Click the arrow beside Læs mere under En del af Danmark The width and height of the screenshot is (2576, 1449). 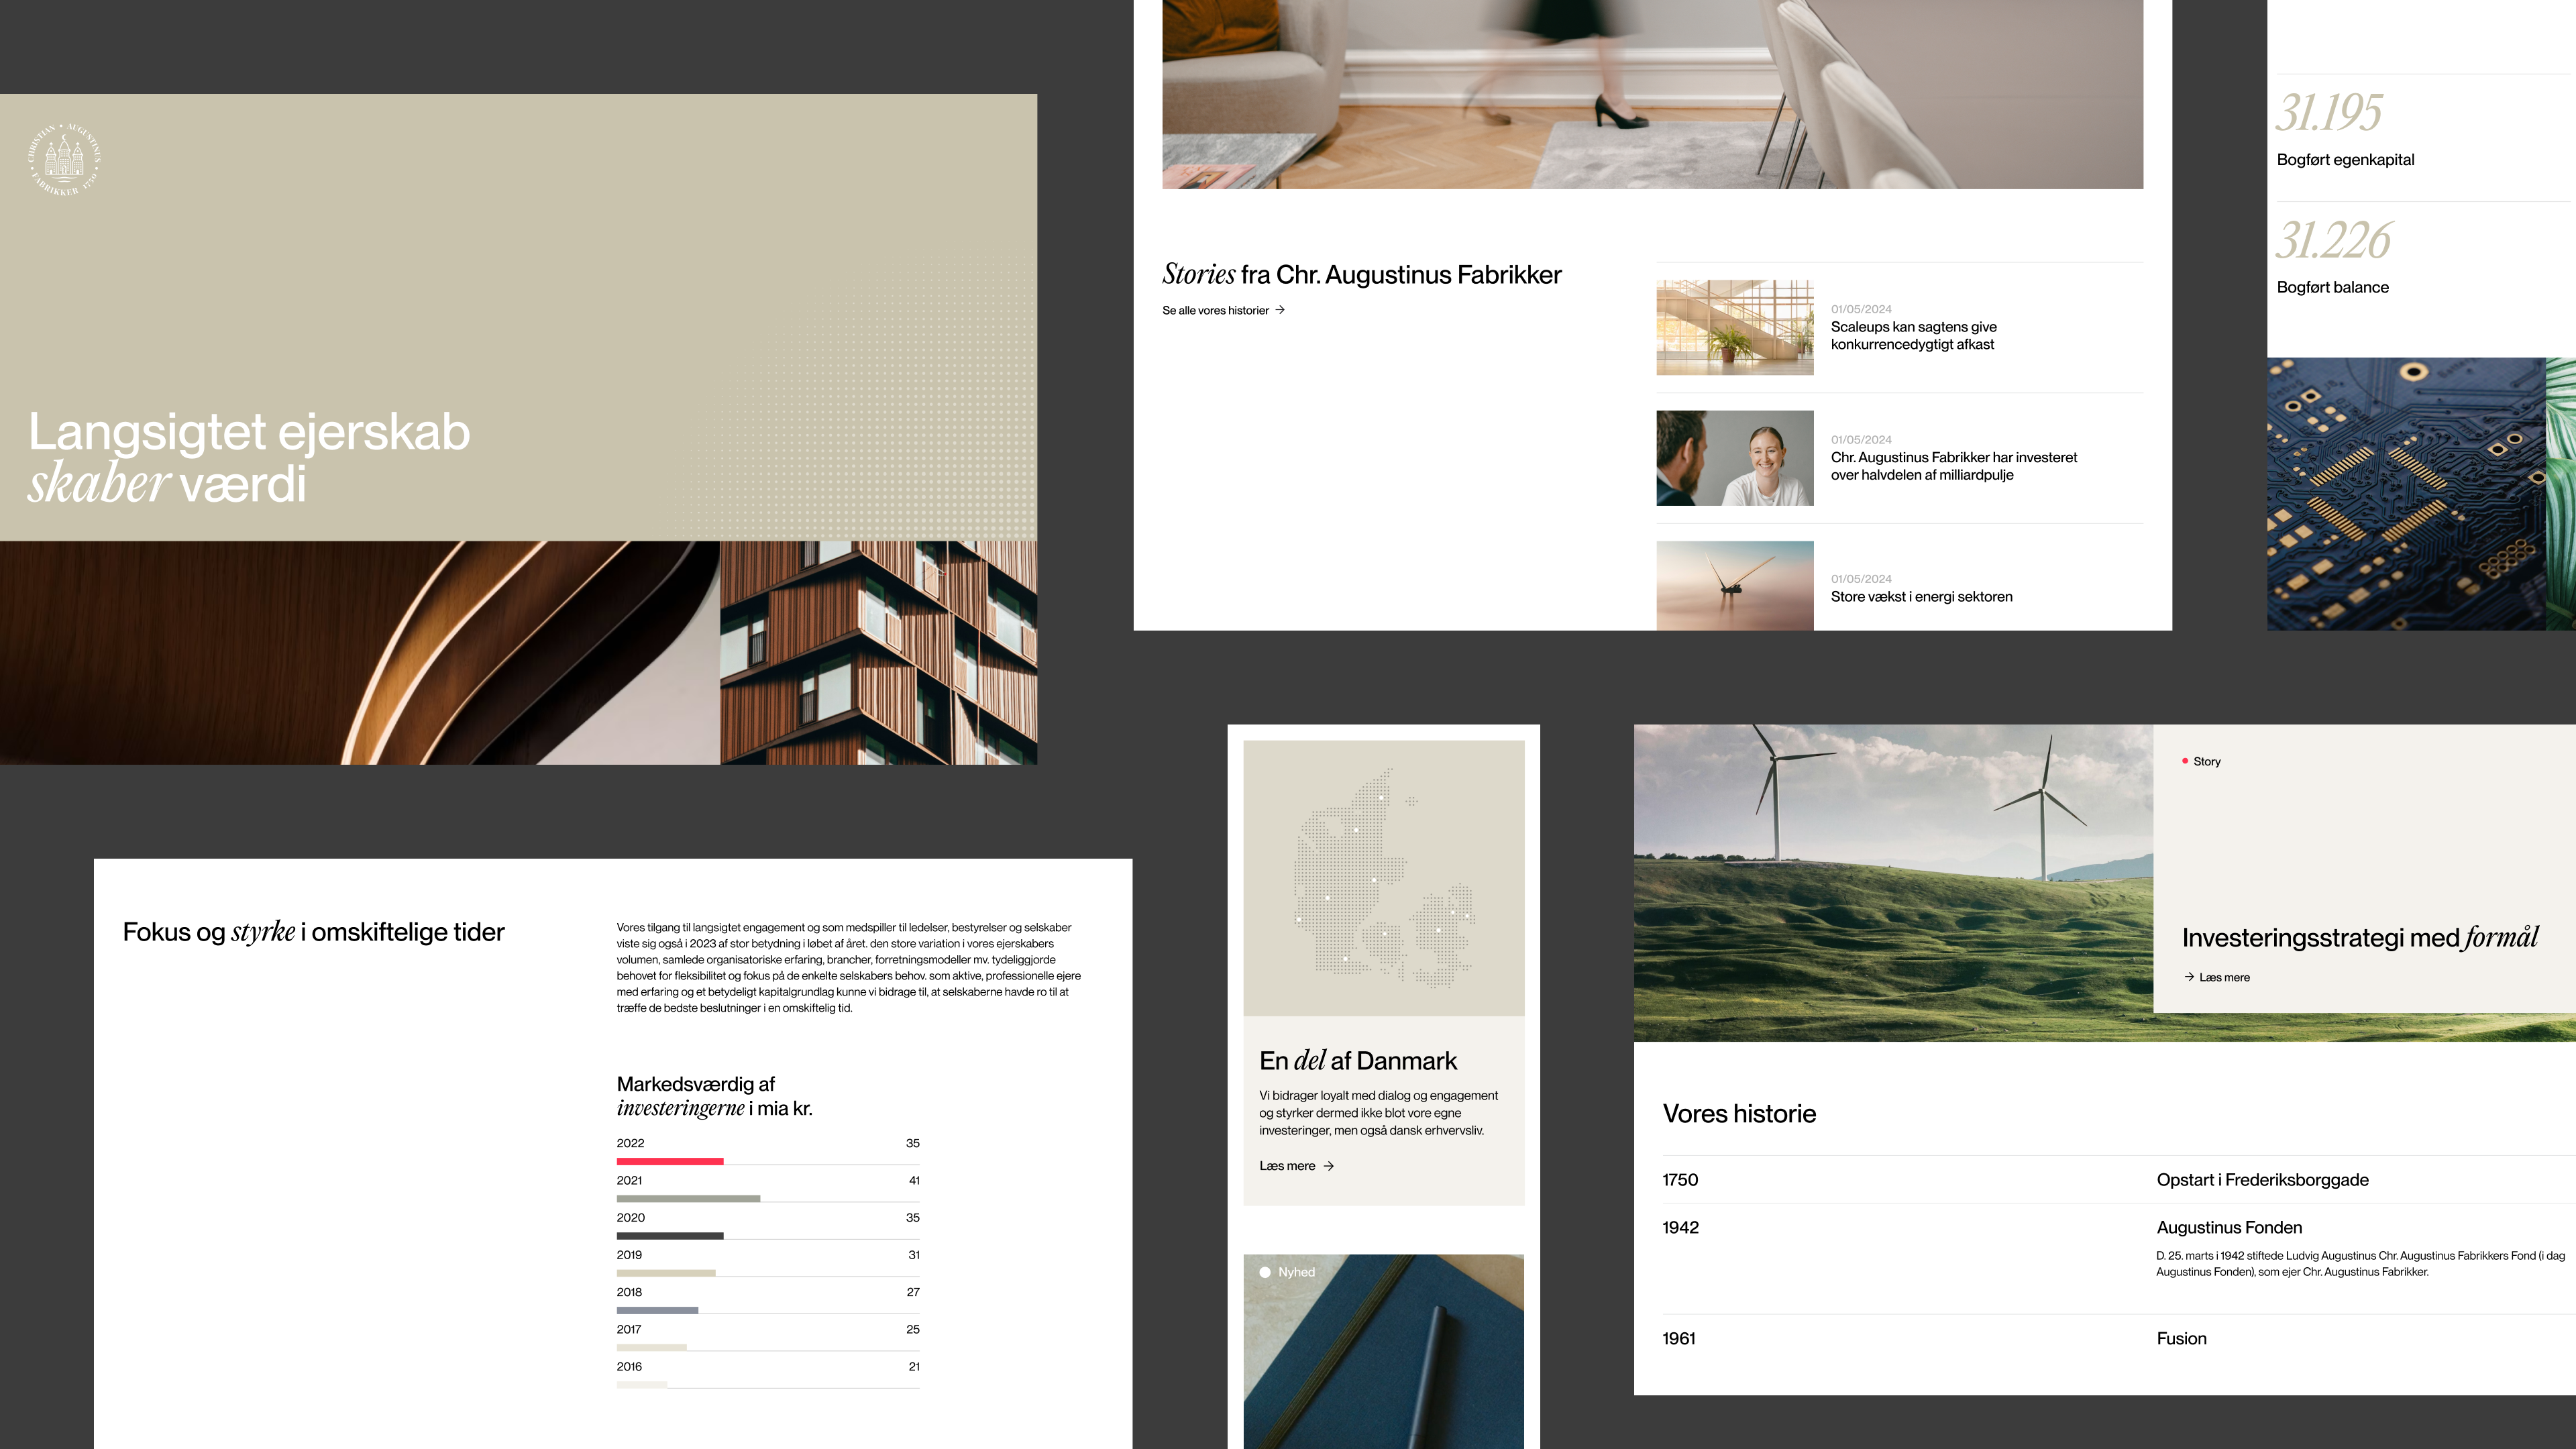tap(1329, 1166)
